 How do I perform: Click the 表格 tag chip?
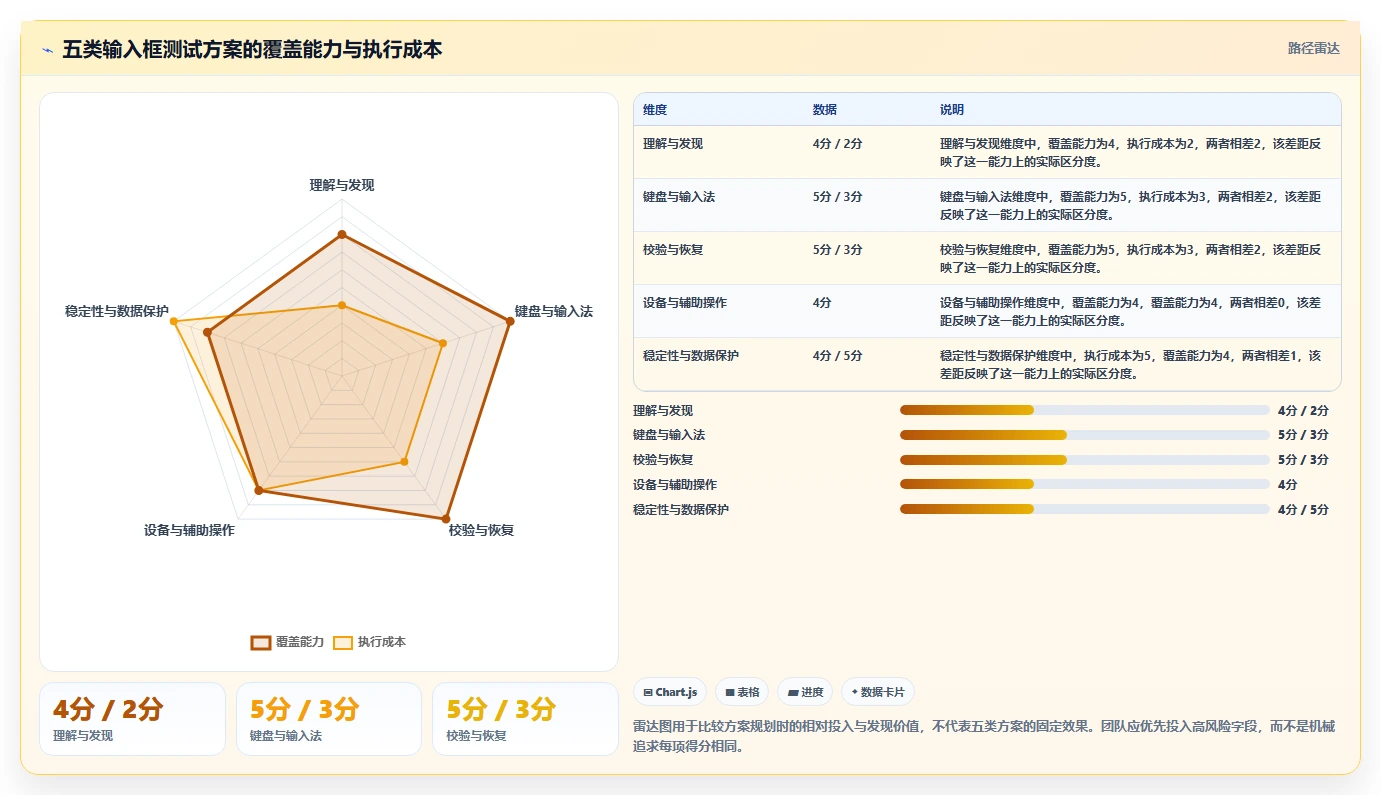click(742, 692)
